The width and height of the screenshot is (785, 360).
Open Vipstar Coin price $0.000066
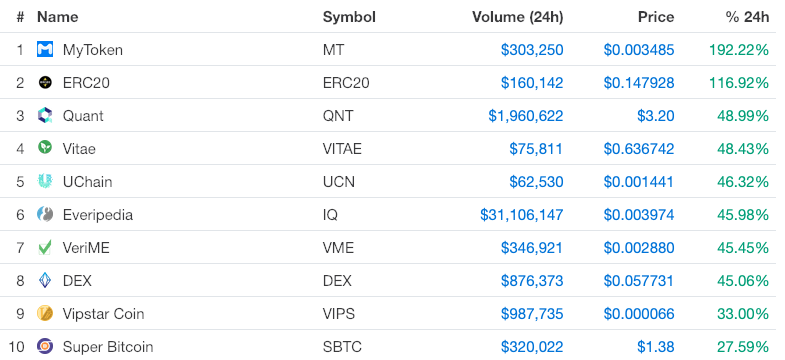pyautogui.click(x=639, y=314)
